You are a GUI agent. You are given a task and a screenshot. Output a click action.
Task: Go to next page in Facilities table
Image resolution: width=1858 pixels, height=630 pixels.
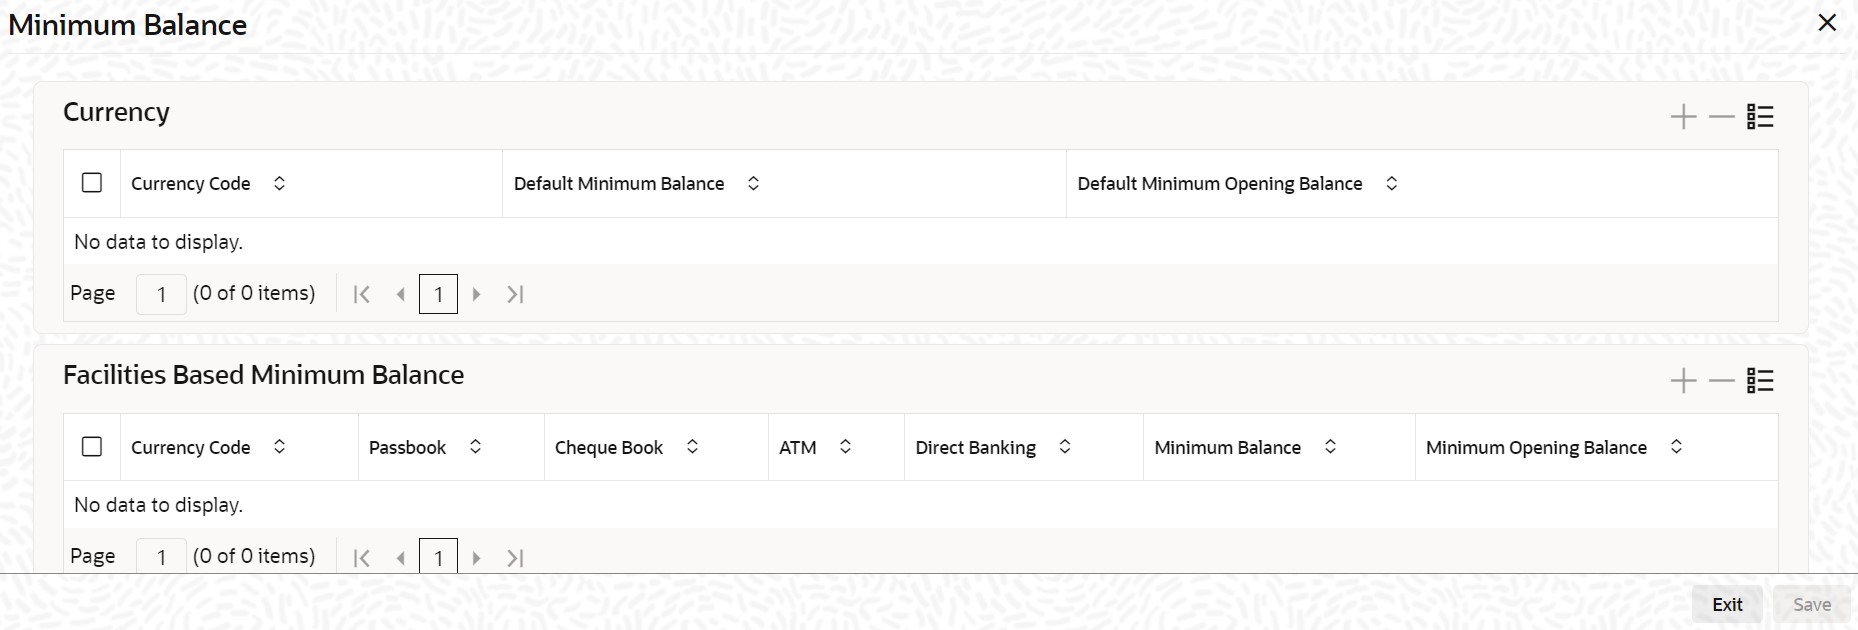(476, 558)
